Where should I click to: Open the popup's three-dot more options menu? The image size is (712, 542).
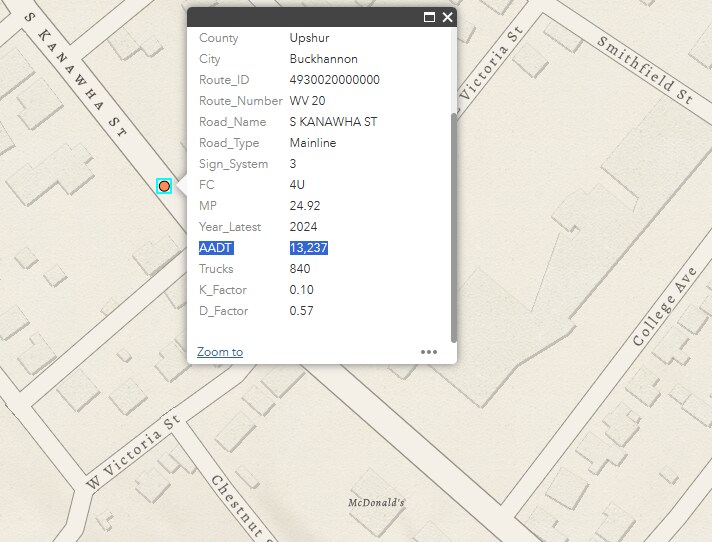pos(429,352)
